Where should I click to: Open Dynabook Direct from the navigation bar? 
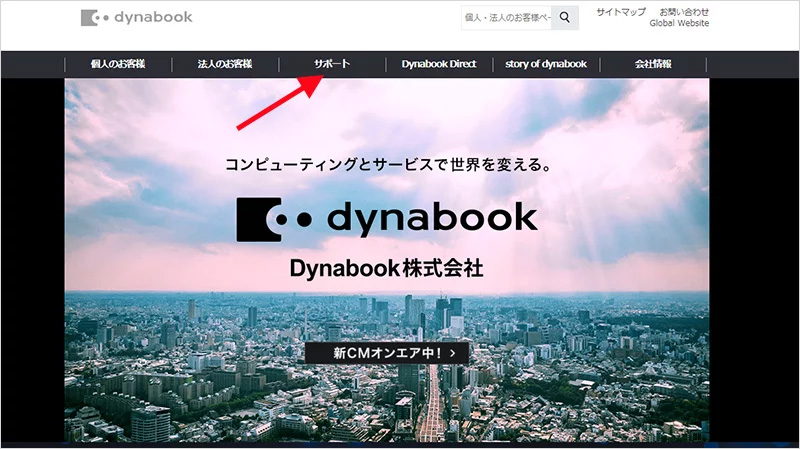click(x=439, y=64)
